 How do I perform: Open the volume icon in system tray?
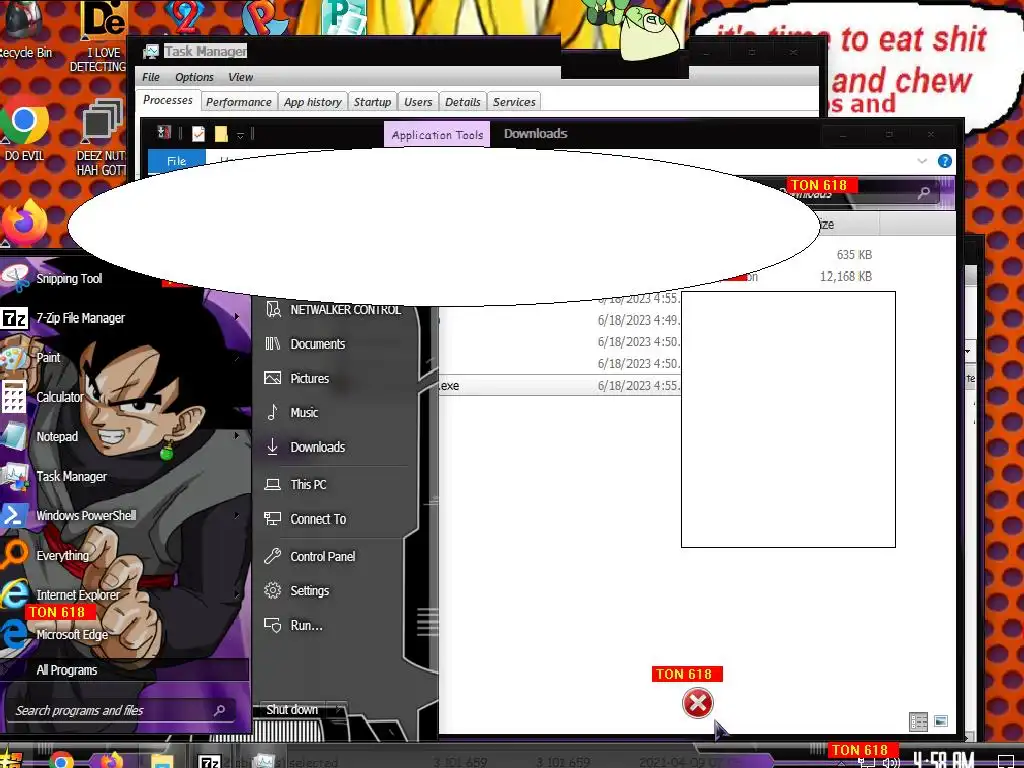(891, 762)
